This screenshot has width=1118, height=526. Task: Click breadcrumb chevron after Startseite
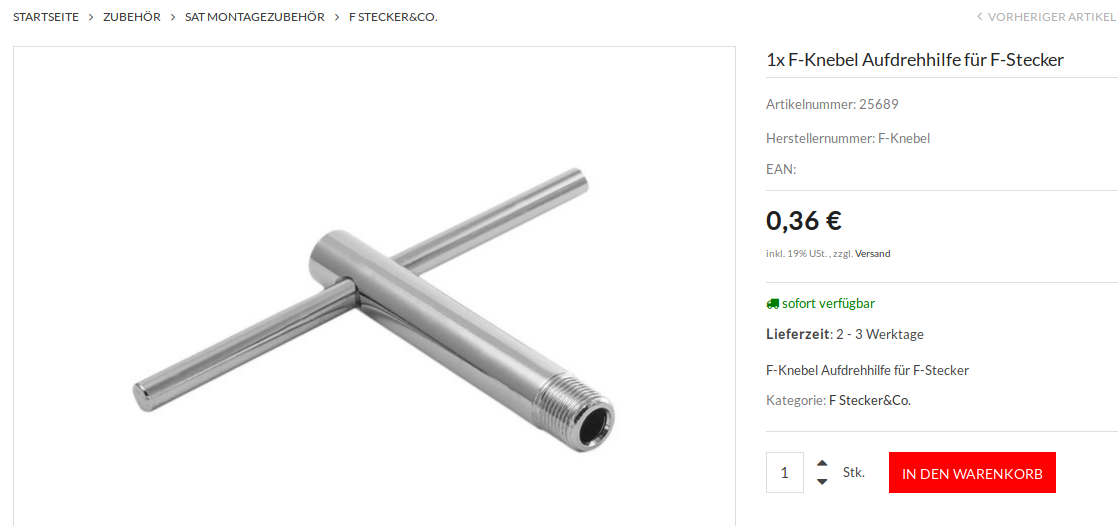91,16
